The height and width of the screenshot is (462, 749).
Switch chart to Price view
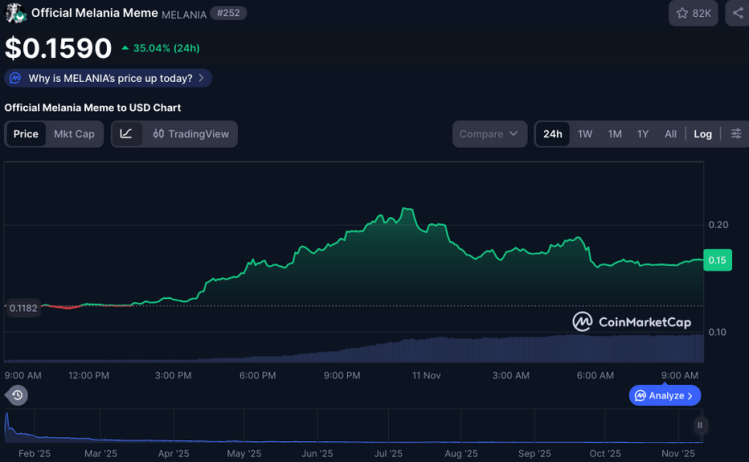(26, 134)
